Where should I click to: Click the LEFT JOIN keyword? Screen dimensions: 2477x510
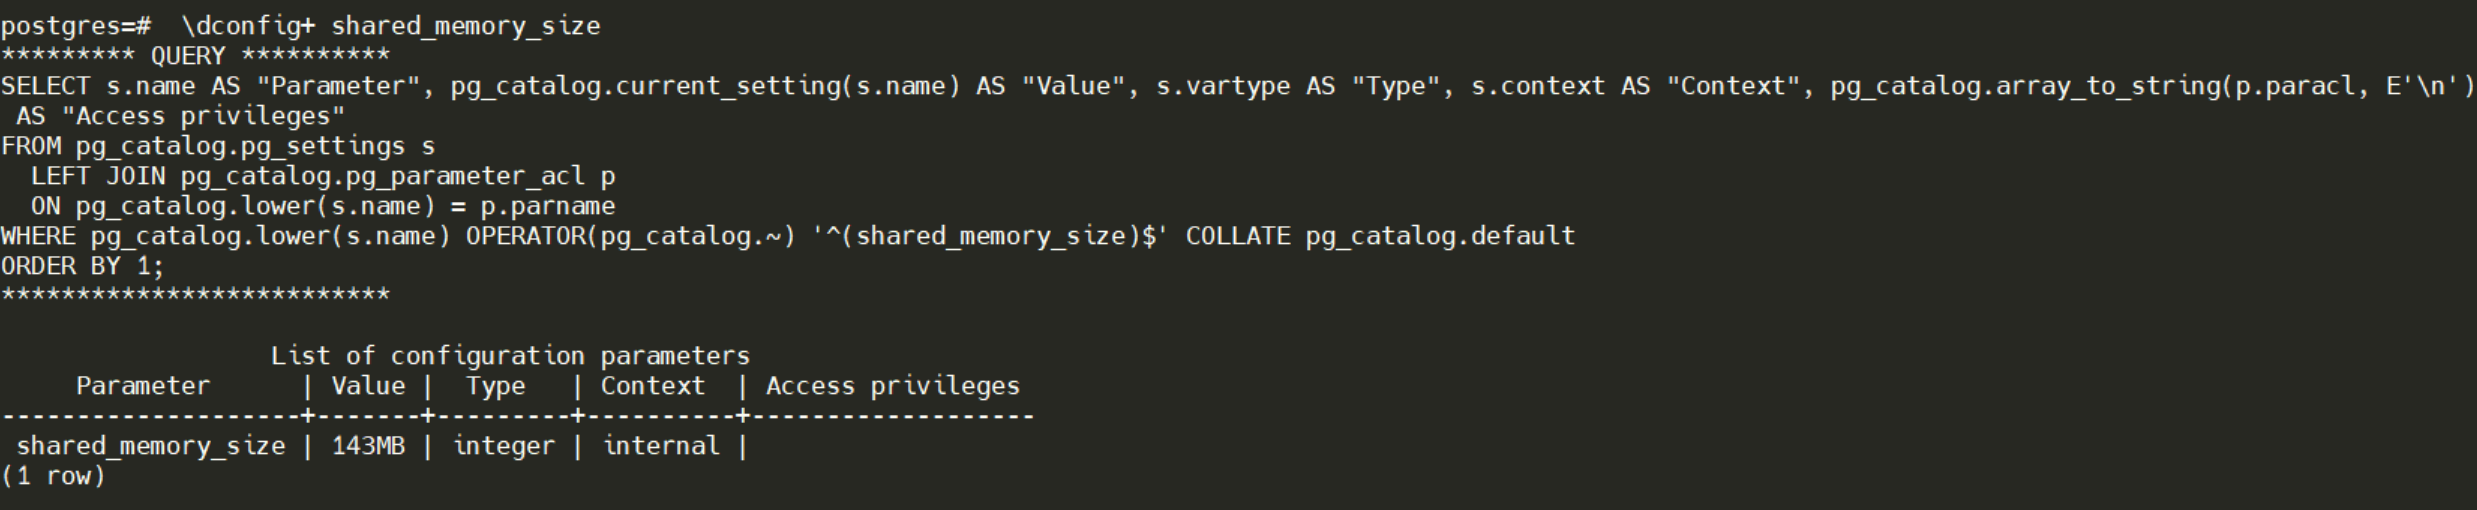point(98,176)
